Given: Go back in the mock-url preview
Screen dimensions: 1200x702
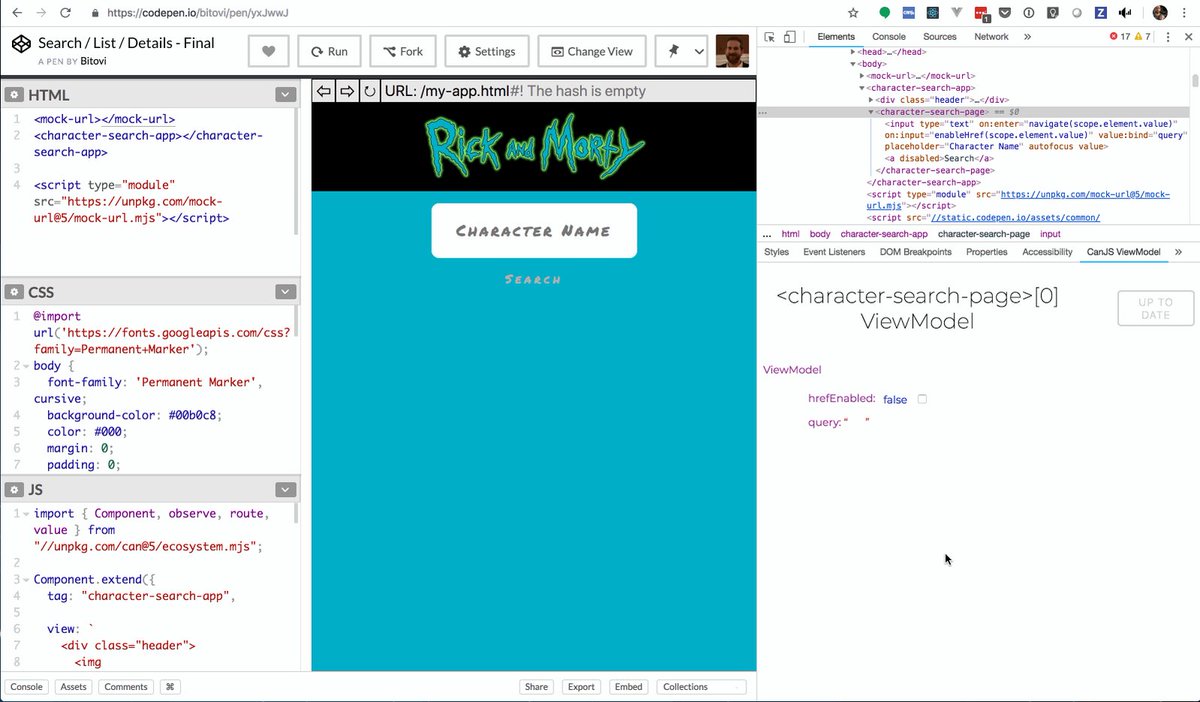Looking at the screenshot, I should [x=323, y=91].
